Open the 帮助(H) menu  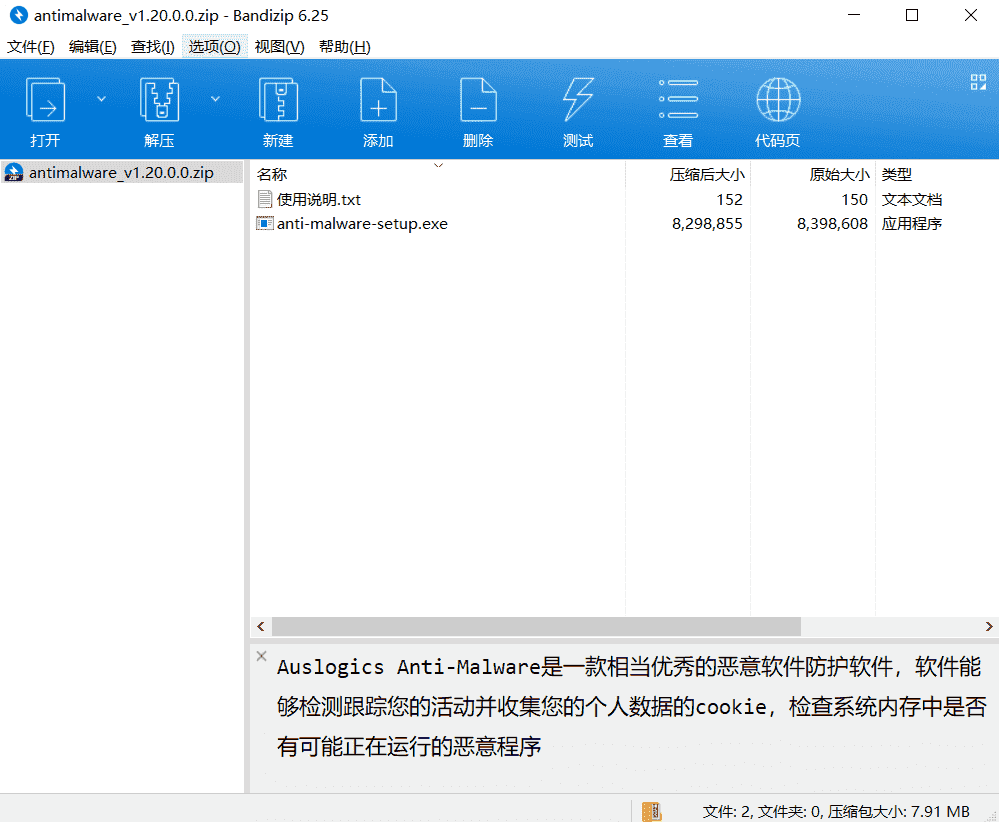point(345,47)
